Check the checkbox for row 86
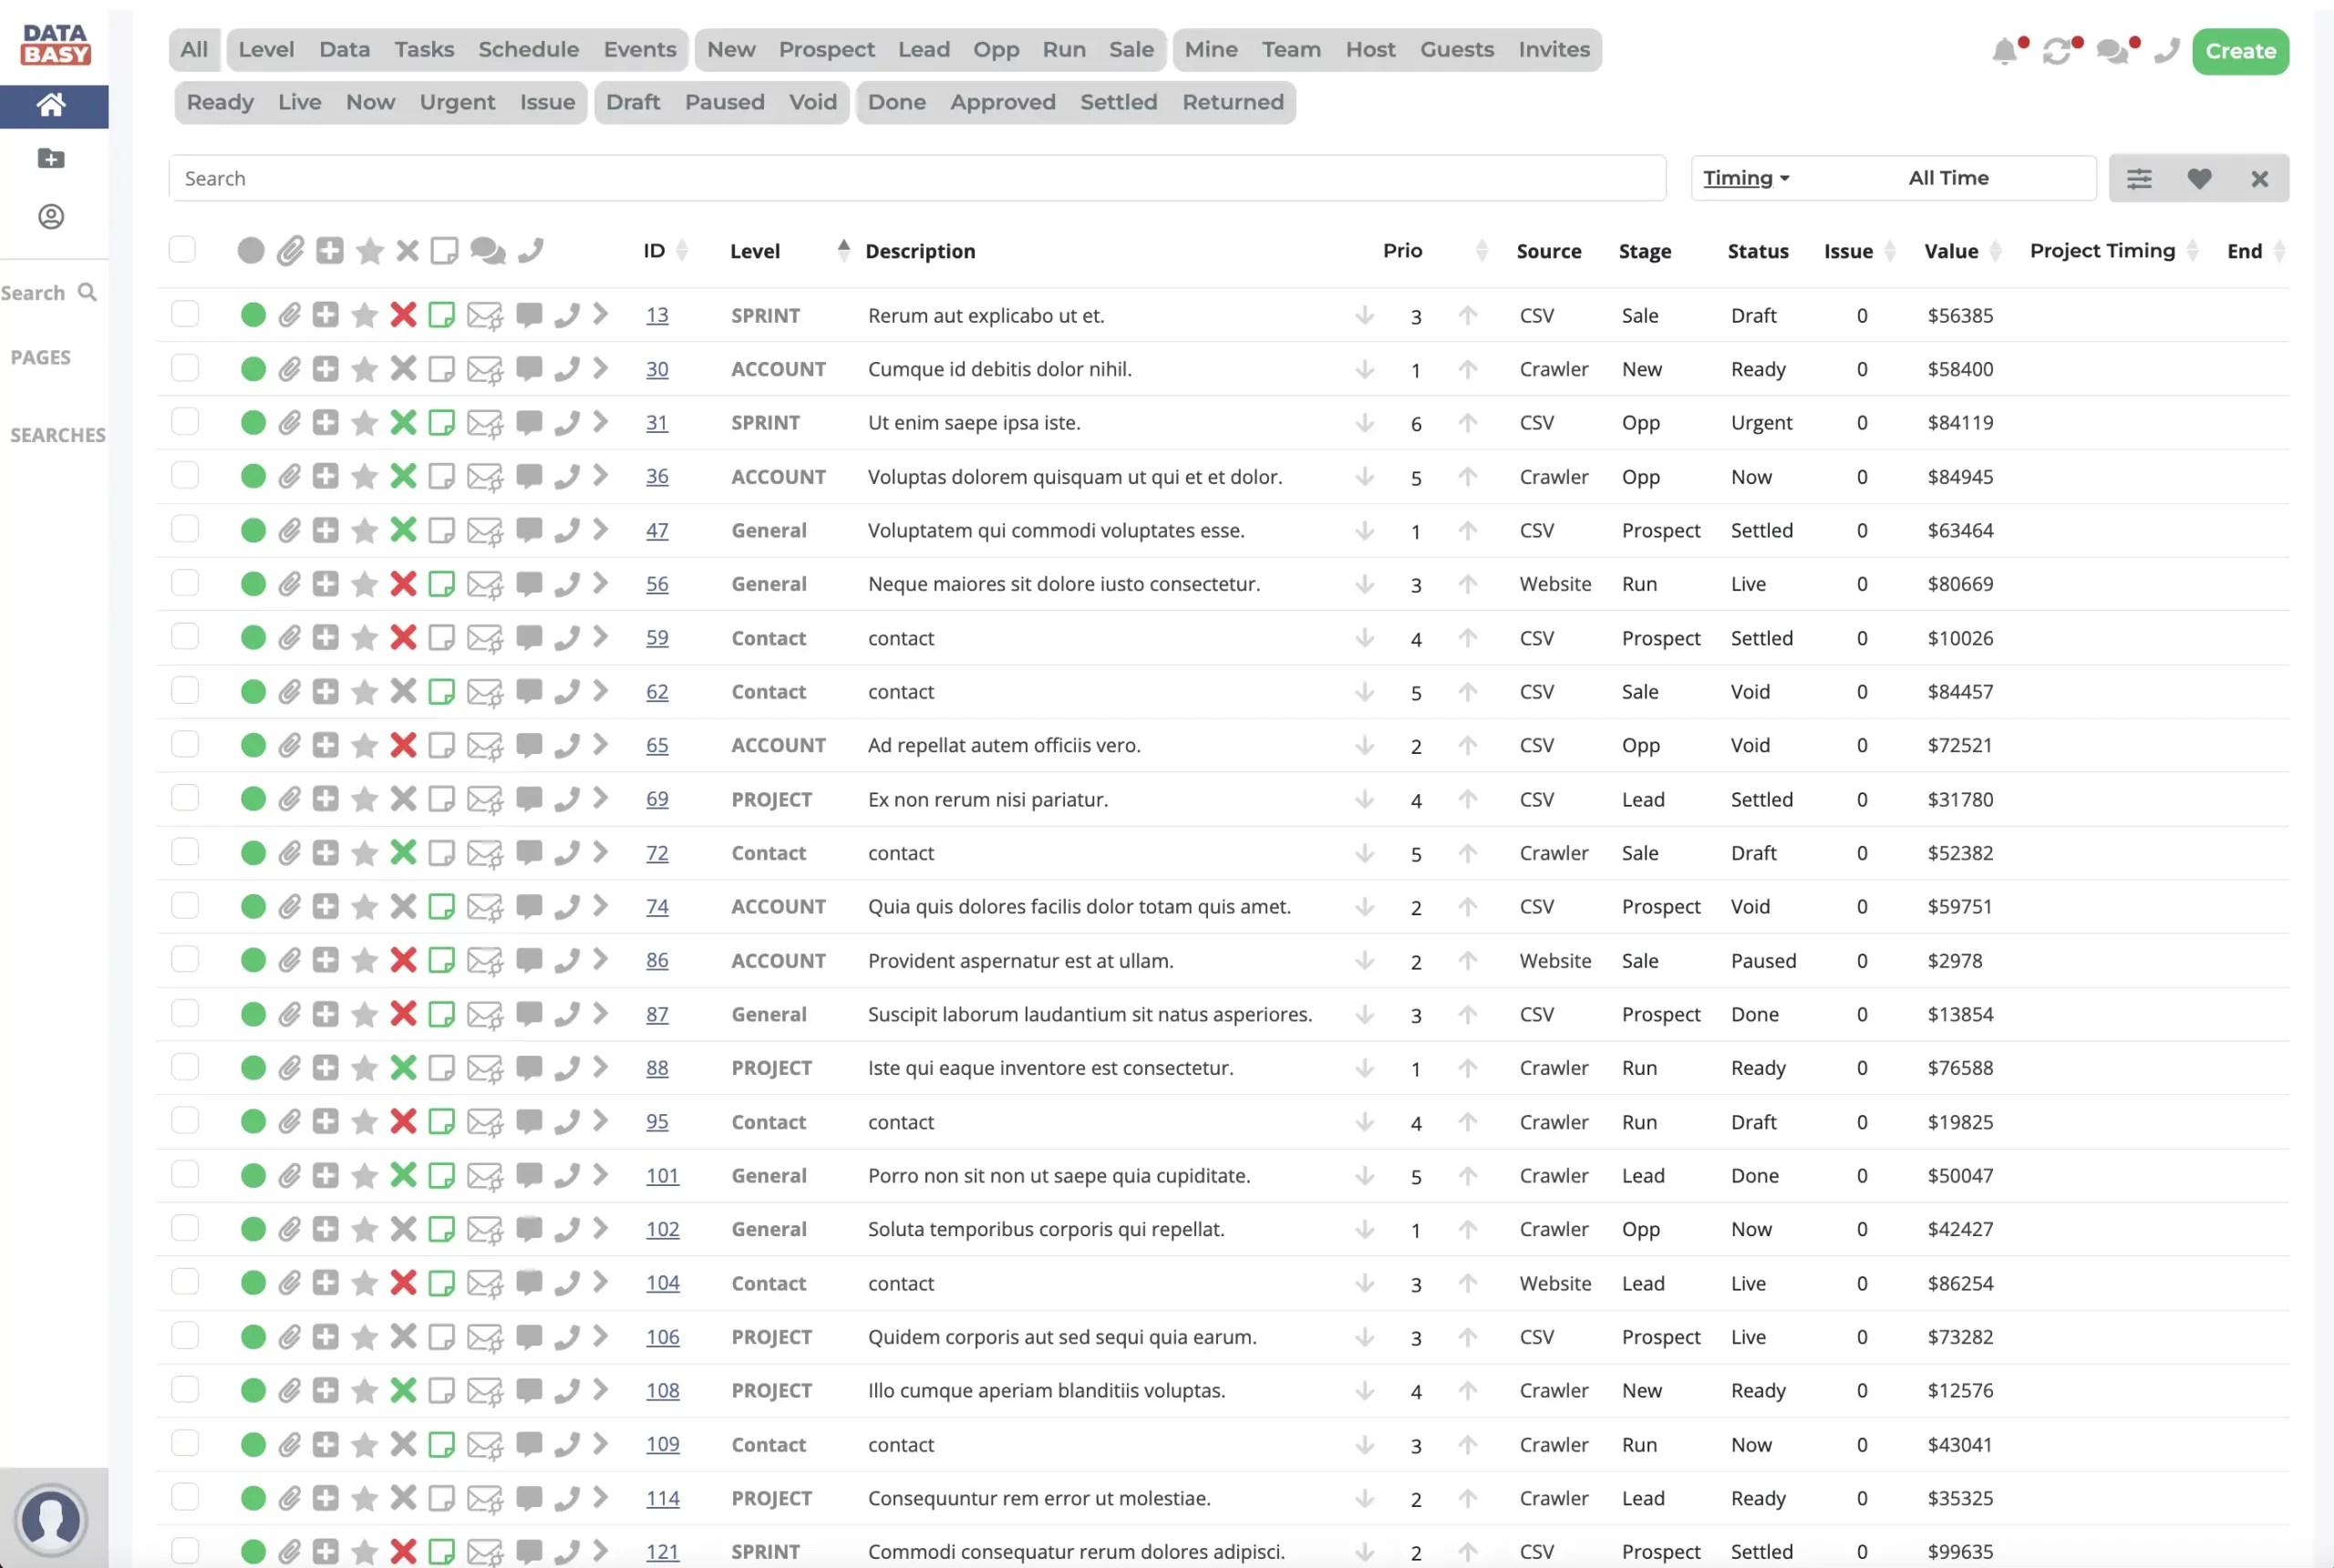This screenshot has height=1568, width=2334. (x=185, y=960)
